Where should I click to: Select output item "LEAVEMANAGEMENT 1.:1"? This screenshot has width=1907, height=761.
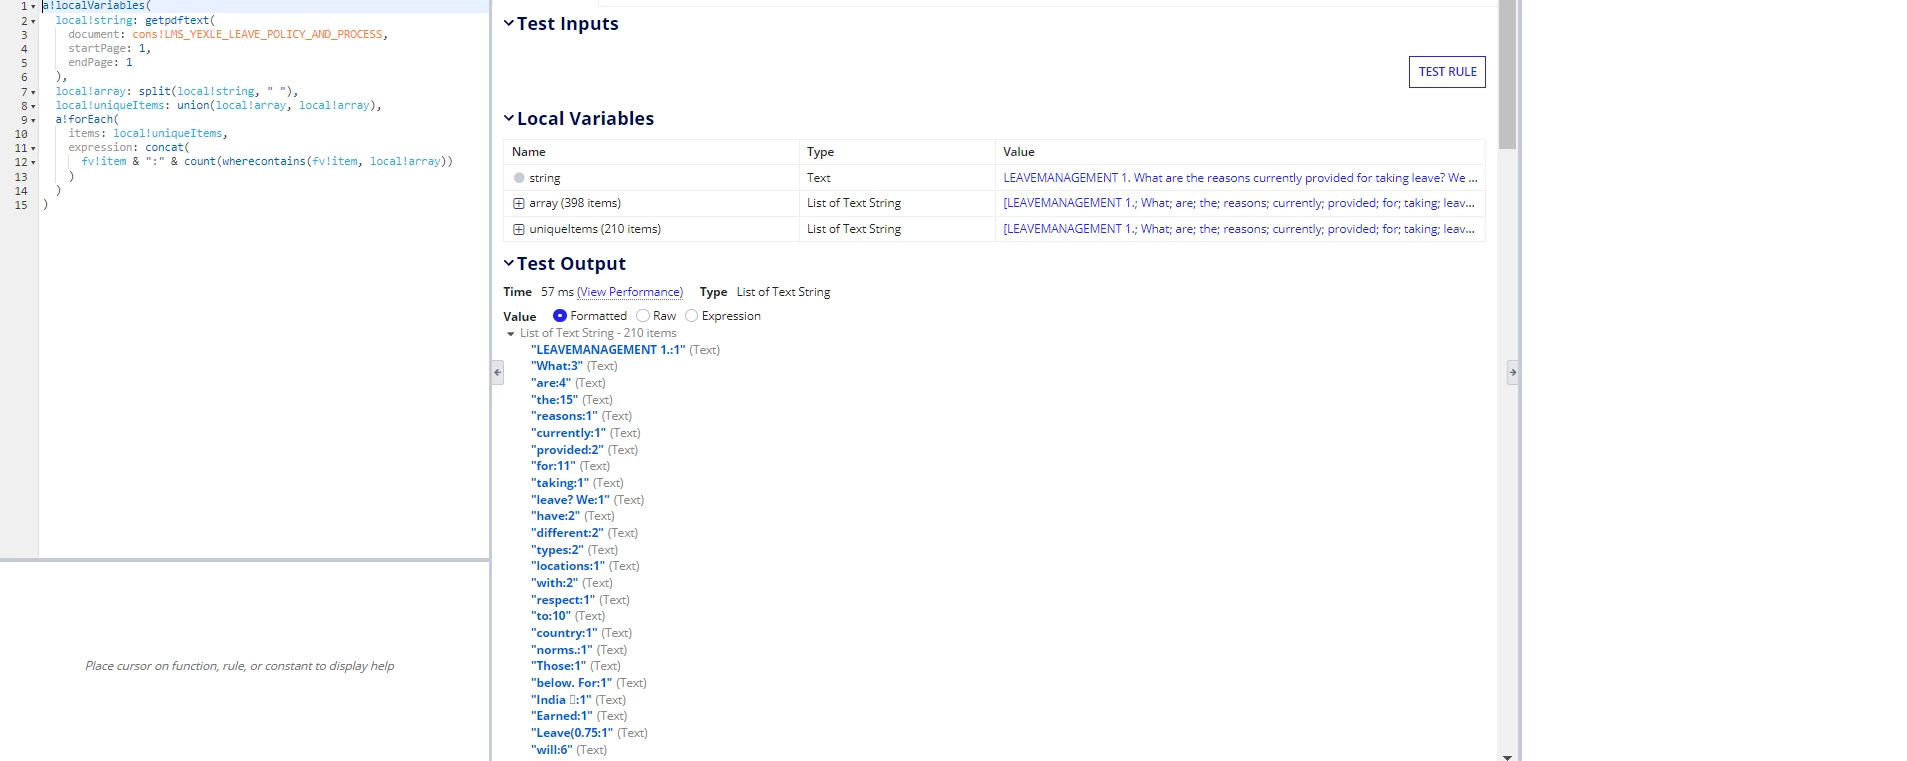(x=608, y=350)
